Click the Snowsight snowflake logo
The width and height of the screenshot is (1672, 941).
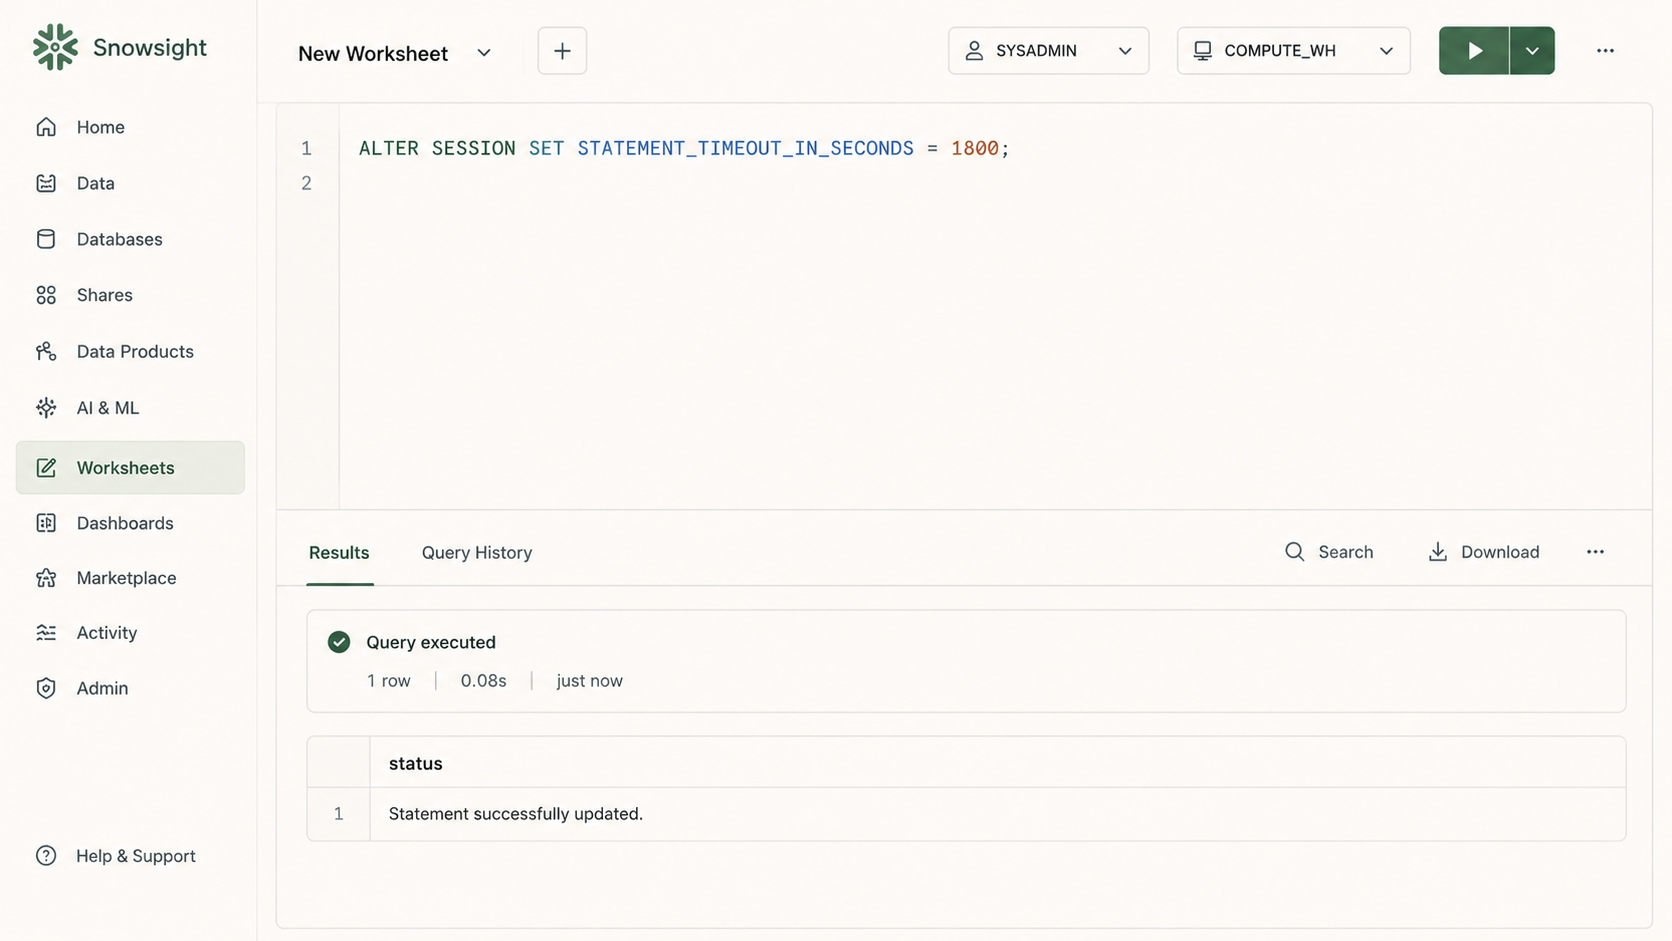point(55,47)
